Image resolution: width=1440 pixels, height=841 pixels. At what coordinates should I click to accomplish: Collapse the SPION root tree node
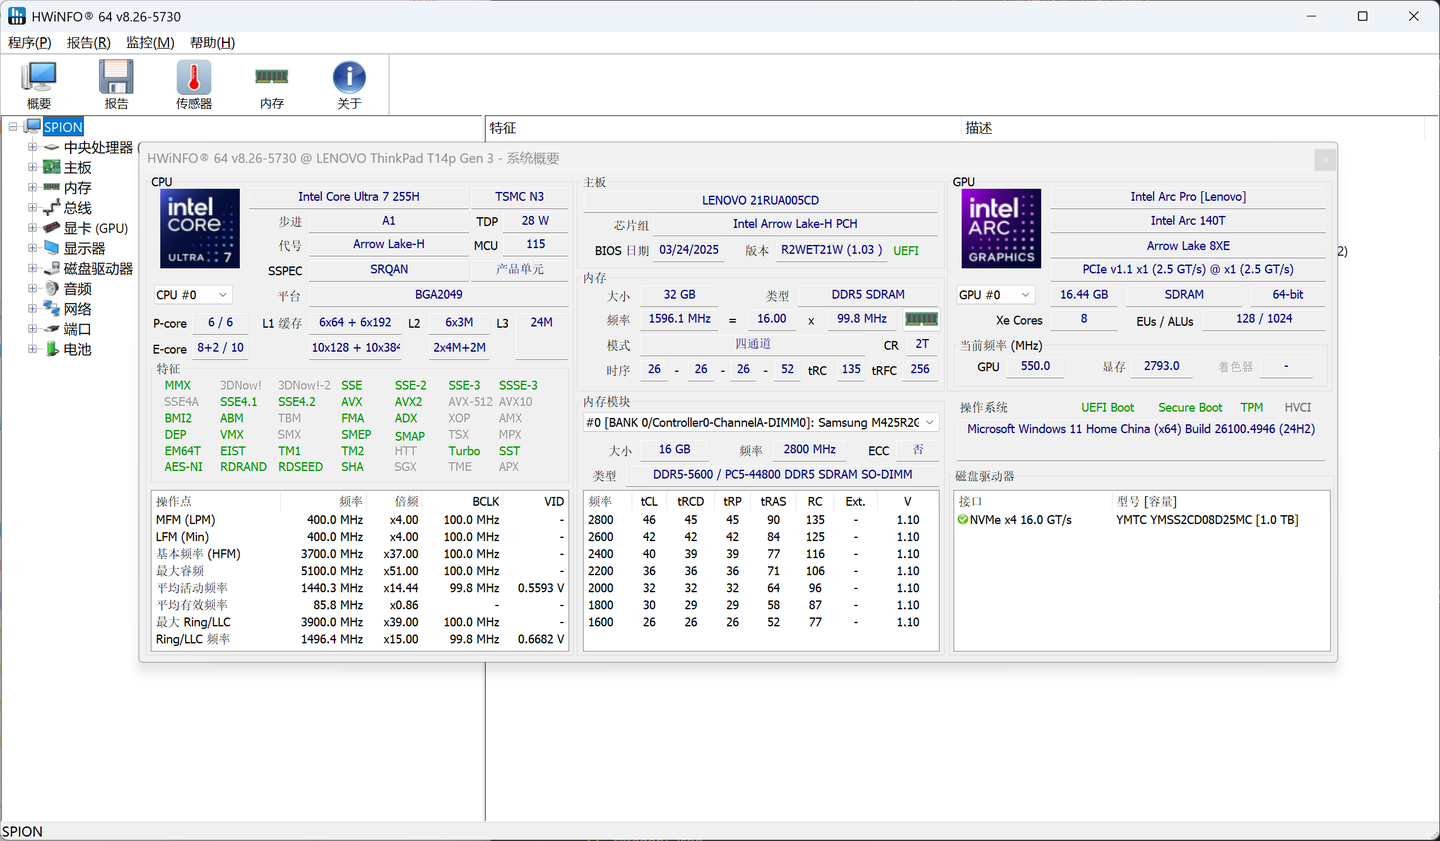pos(13,127)
